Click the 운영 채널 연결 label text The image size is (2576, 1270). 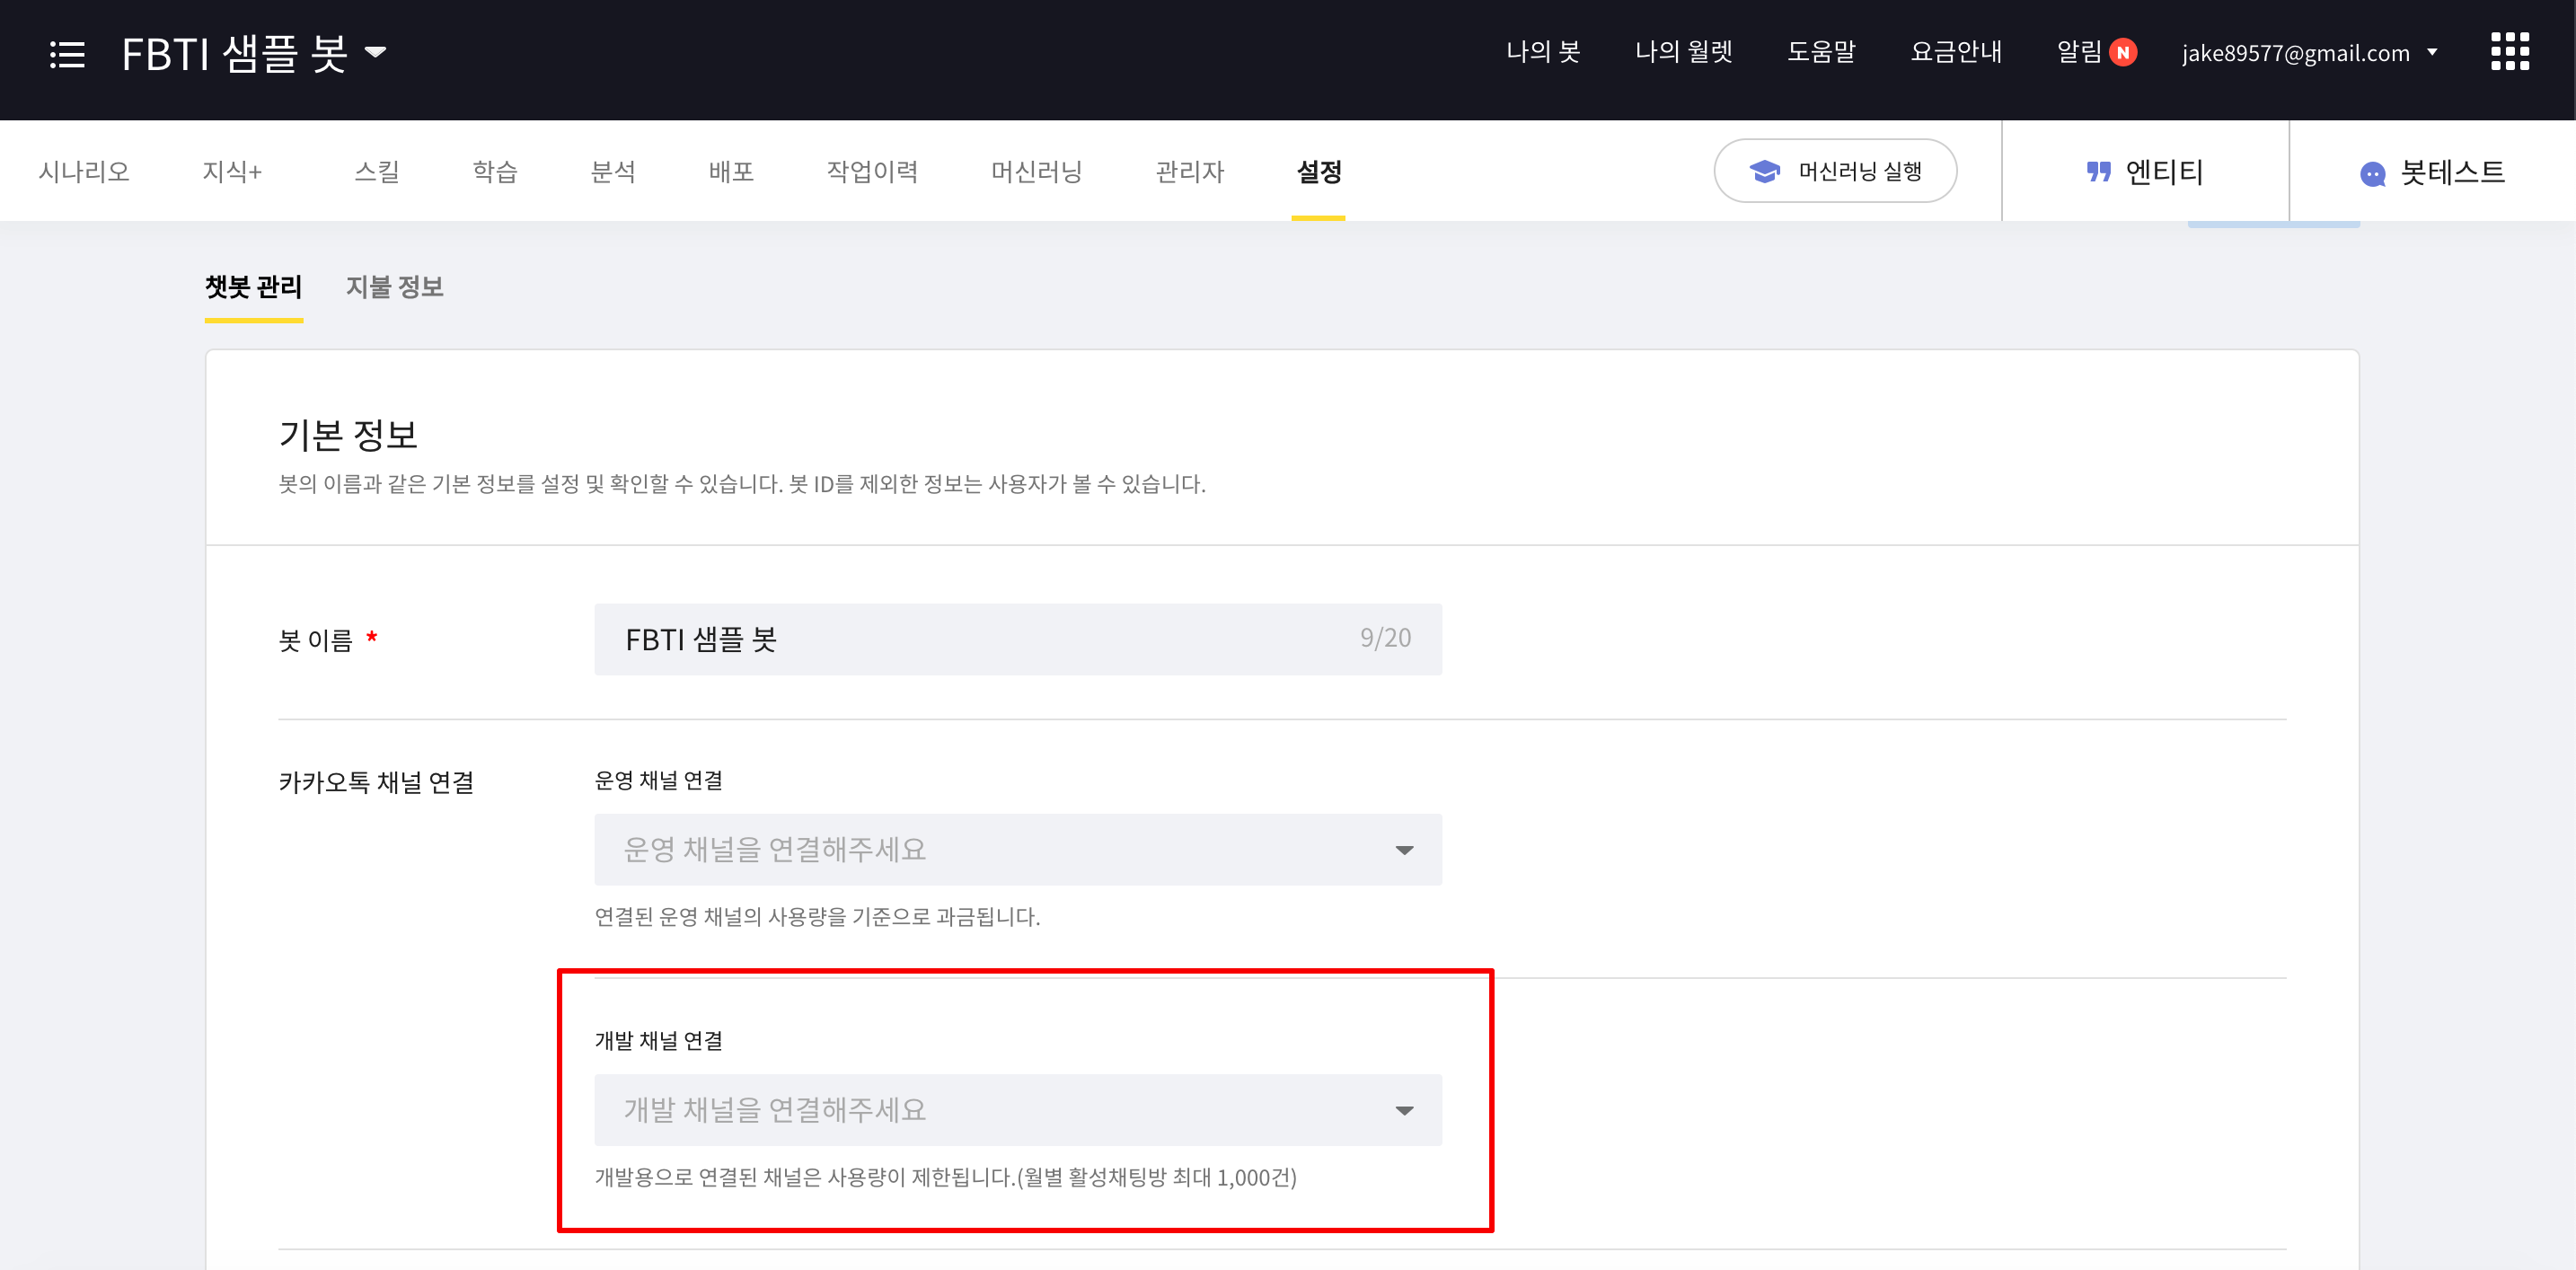[x=659, y=781]
